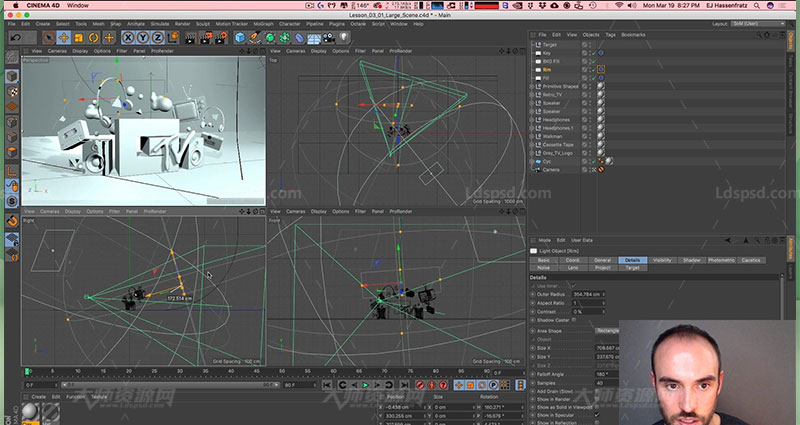Click the Play Forward button in timeline
The width and height of the screenshot is (800, 425).
pyautogui.click(x=365, y=385)
